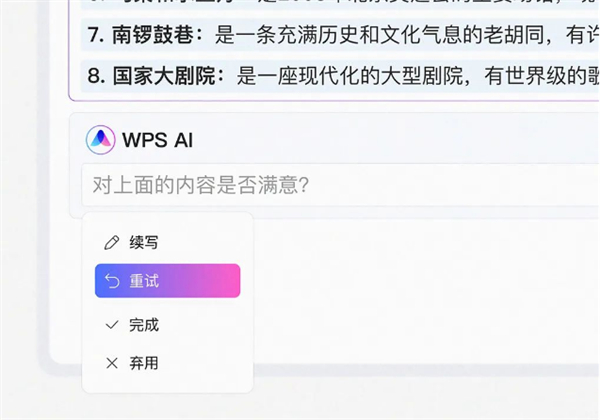Image resolution: width=600 pixels, height=420 pixels.
Task: Click the retry arrow icon beside 重试
Action: [x=112, y=282]
